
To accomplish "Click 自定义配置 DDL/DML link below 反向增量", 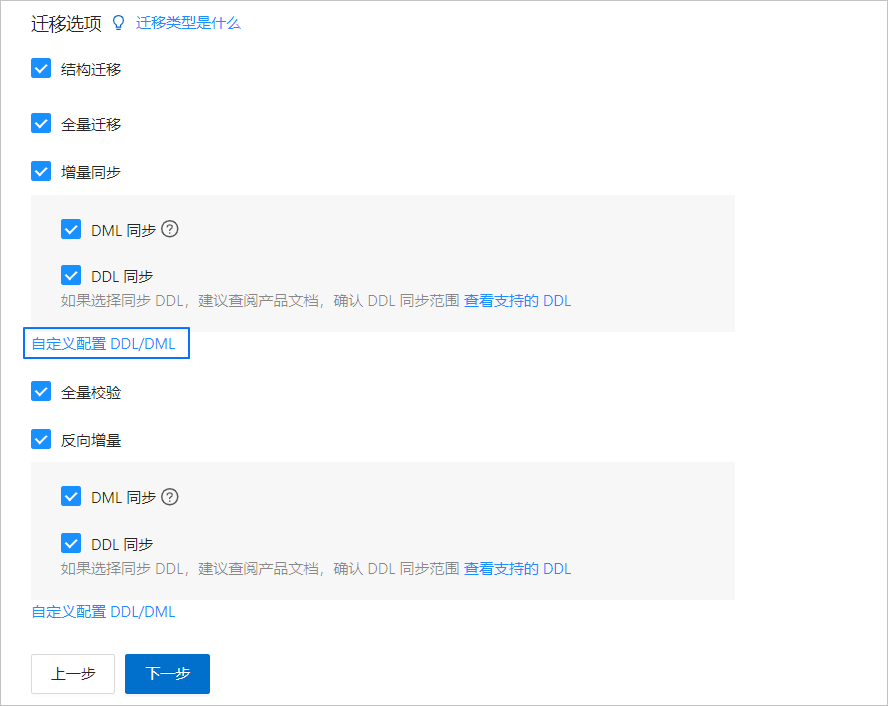I will (x=103, y=611).
